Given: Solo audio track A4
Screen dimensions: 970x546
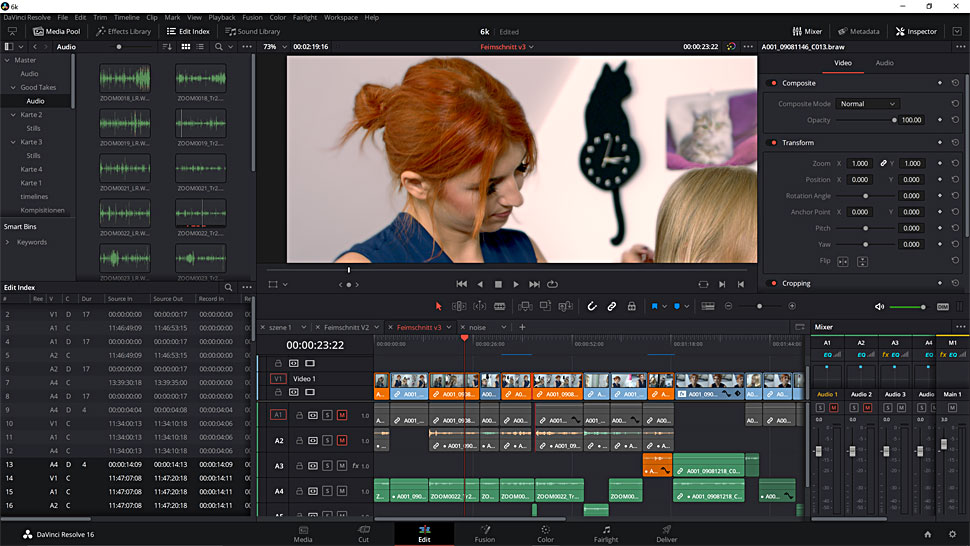Looking at the screenshot, I should 327,491.
